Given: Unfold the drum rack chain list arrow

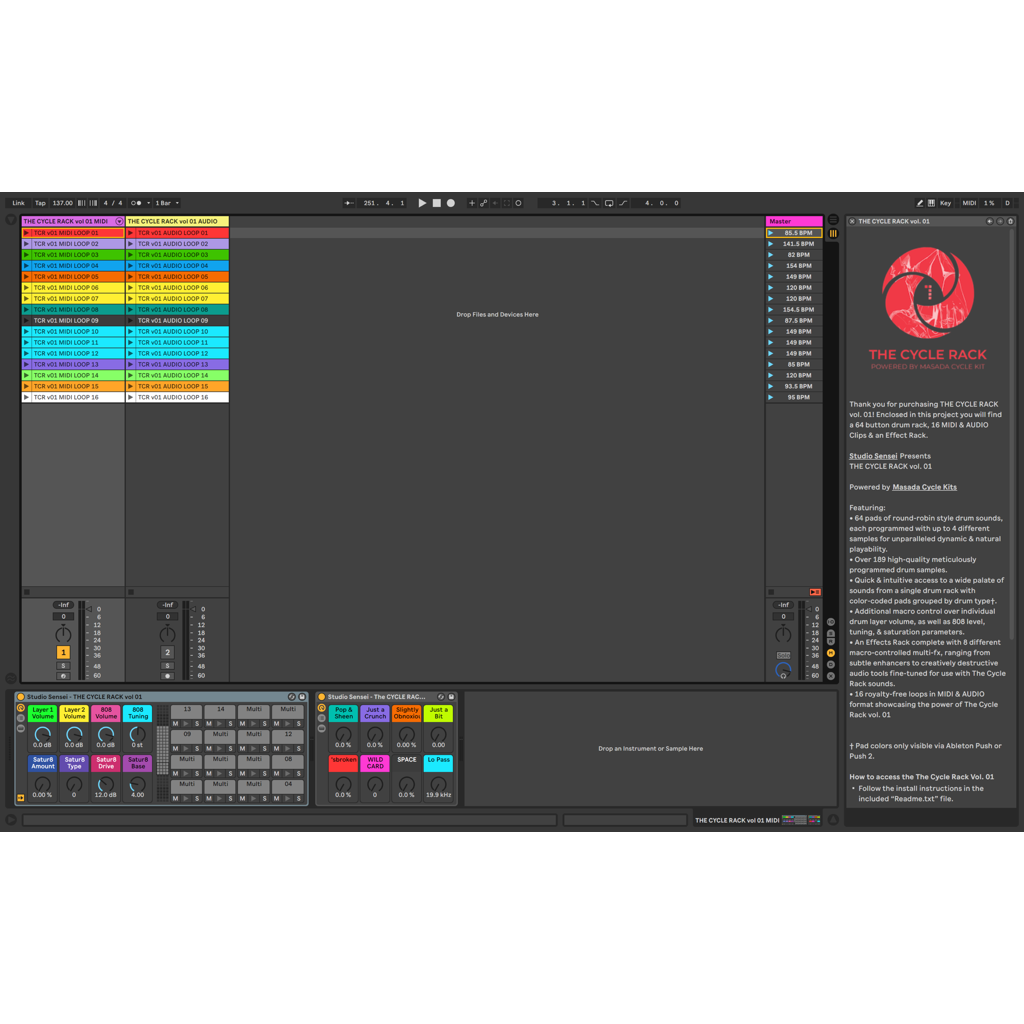Looking at the screenshot, I should pos(20,797).
